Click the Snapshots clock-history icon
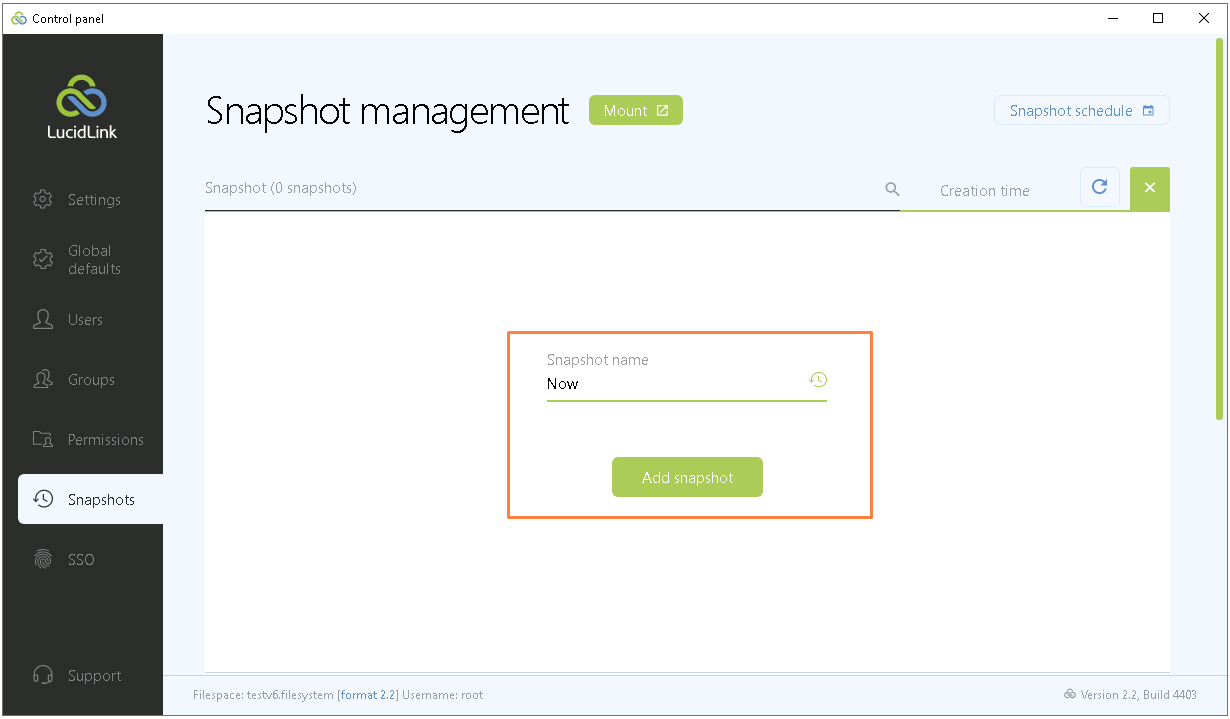 43,499
